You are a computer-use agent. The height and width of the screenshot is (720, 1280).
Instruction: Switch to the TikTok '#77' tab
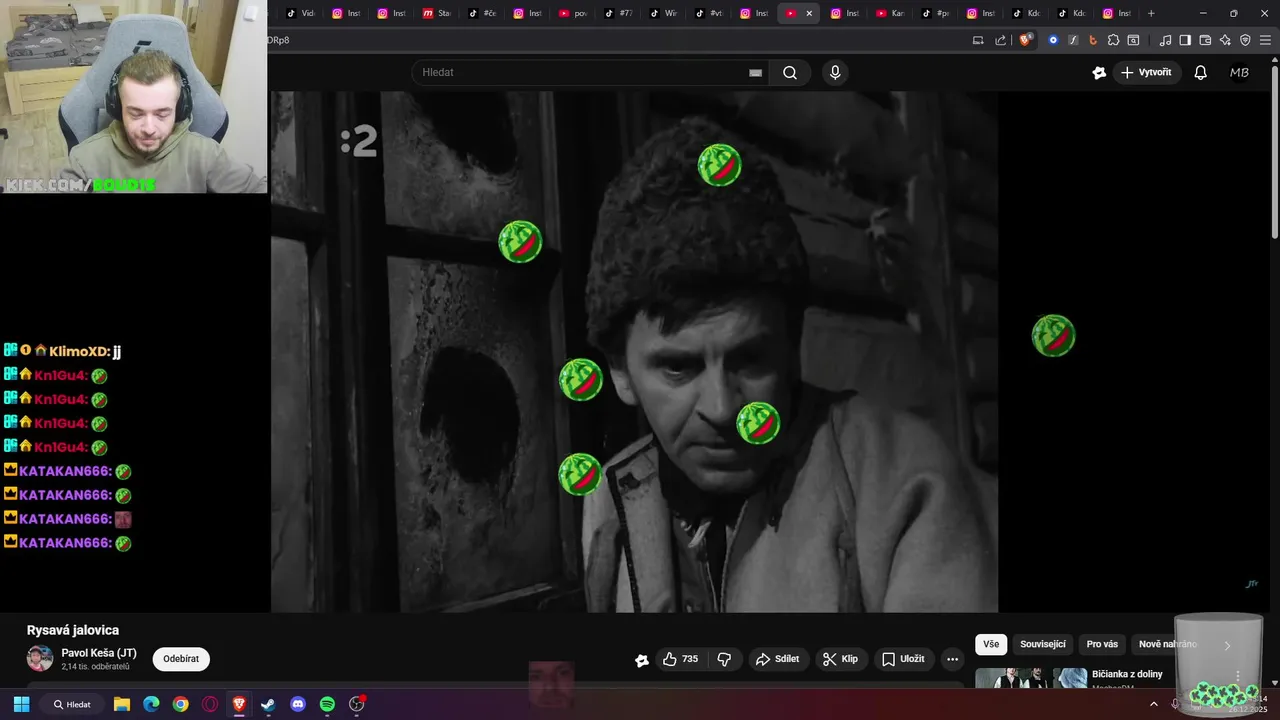pyautogui.click(x=618, y=13)
